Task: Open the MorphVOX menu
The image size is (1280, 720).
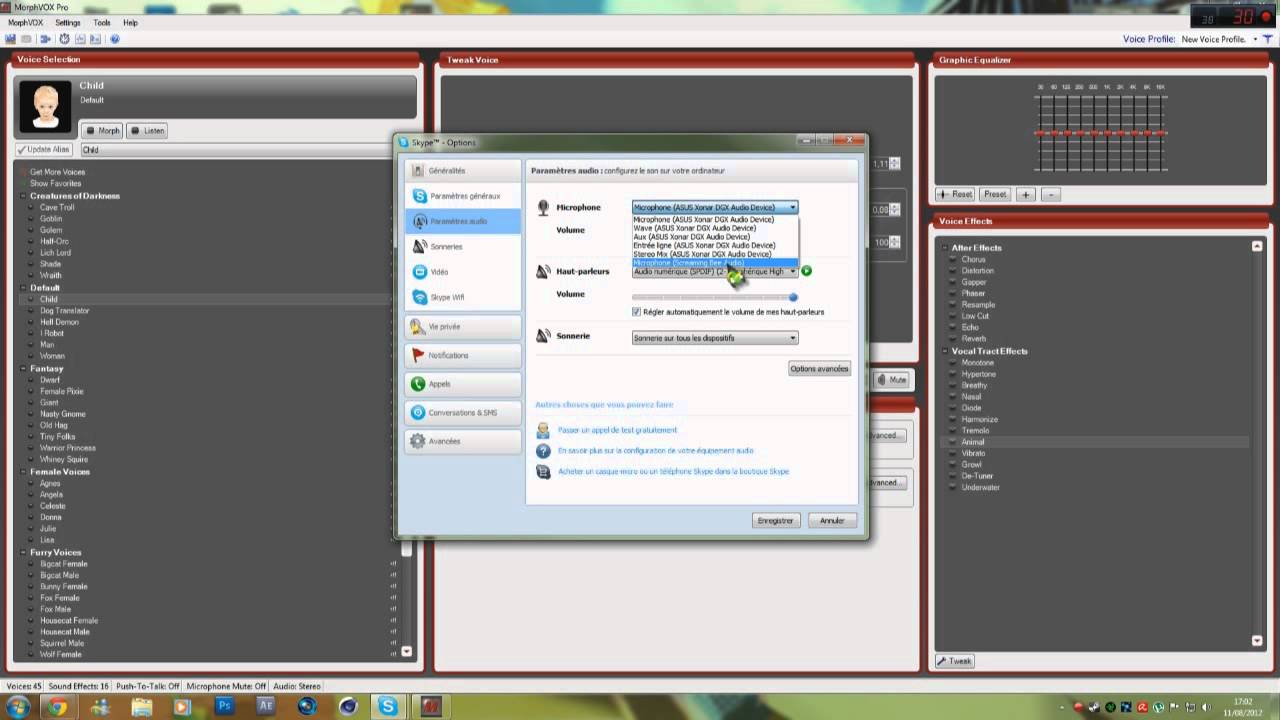Action: 25,22
